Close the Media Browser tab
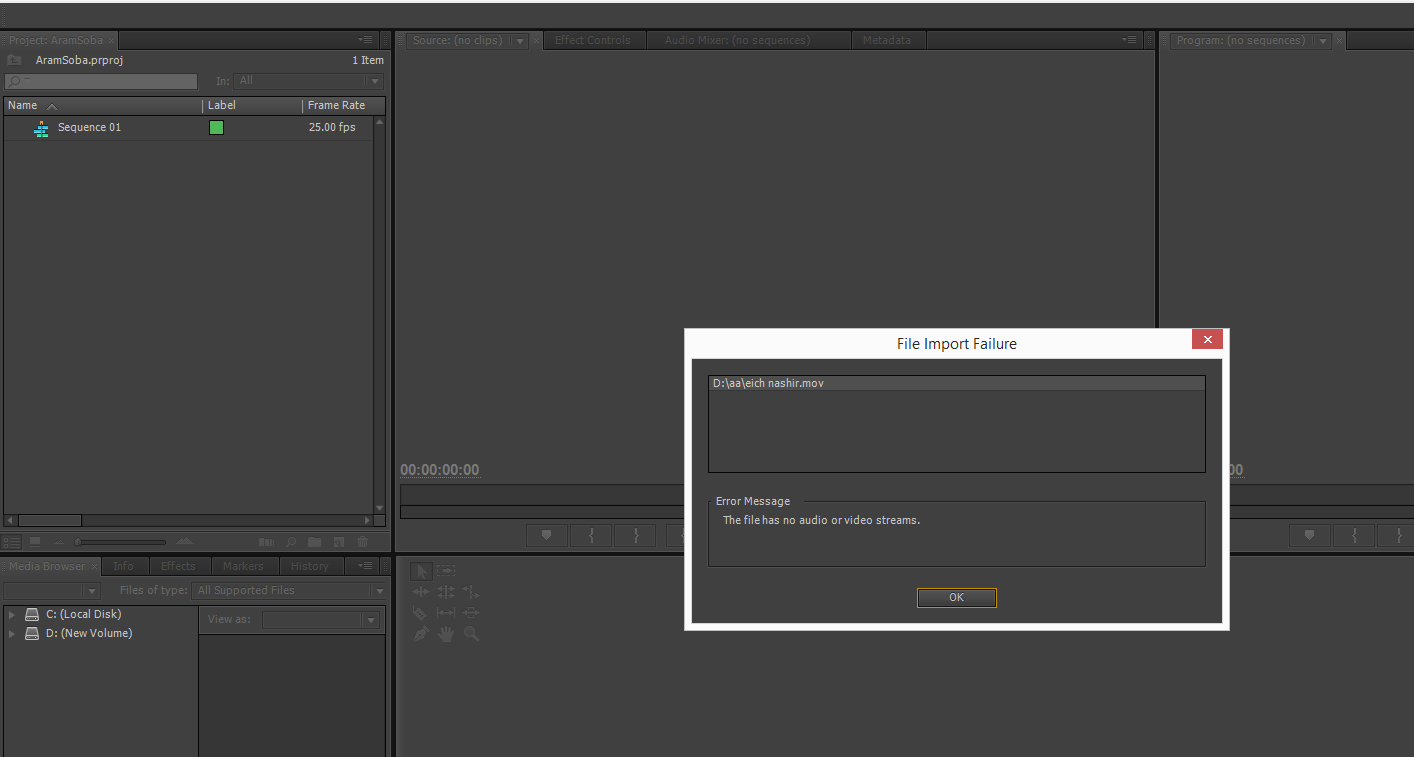1414x757 pixels. click(93, 566)
